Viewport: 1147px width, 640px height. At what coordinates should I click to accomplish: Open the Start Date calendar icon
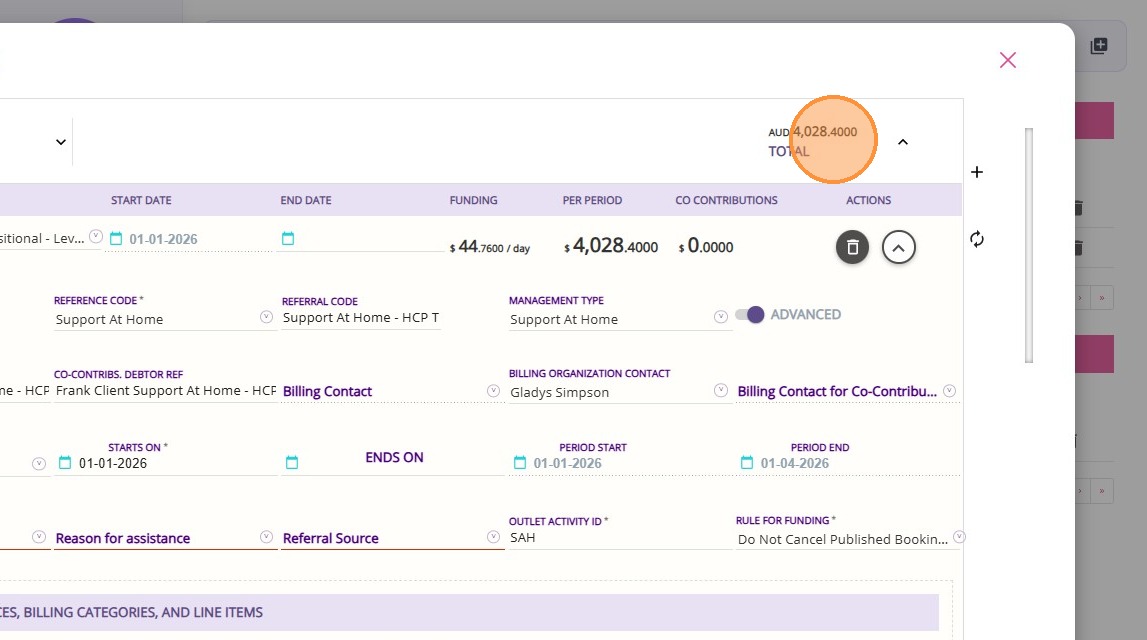coord(116,239)
